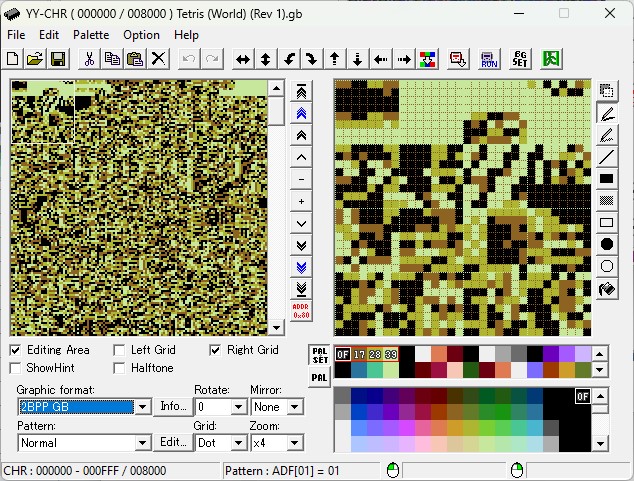Image resolution: width=634 pixels, height=481 pixels.
Task: Click the PAL button
Action: pyautogui.click(x=319, y=378)
